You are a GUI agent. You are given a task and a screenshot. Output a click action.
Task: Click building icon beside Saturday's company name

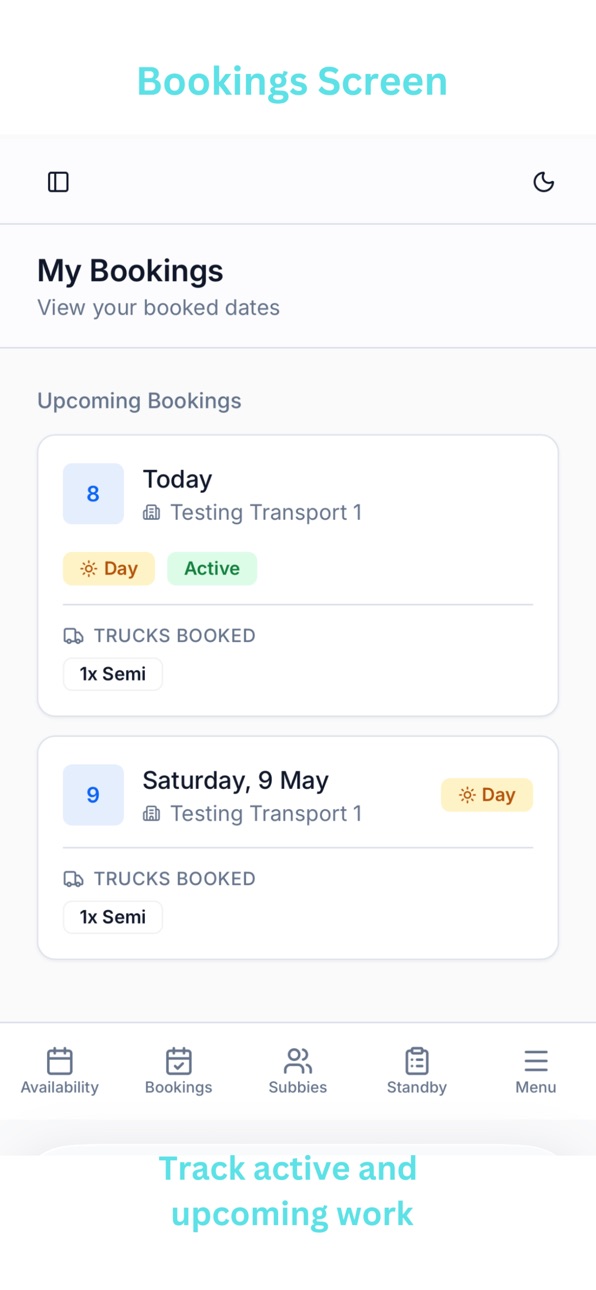(x=151, y=814)
